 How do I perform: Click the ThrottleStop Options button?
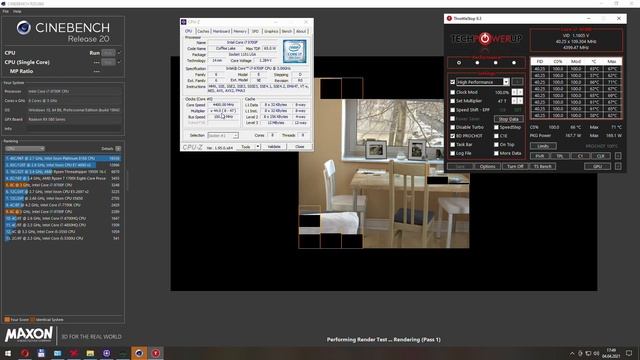pyautogui.click(x=487, y=167)
